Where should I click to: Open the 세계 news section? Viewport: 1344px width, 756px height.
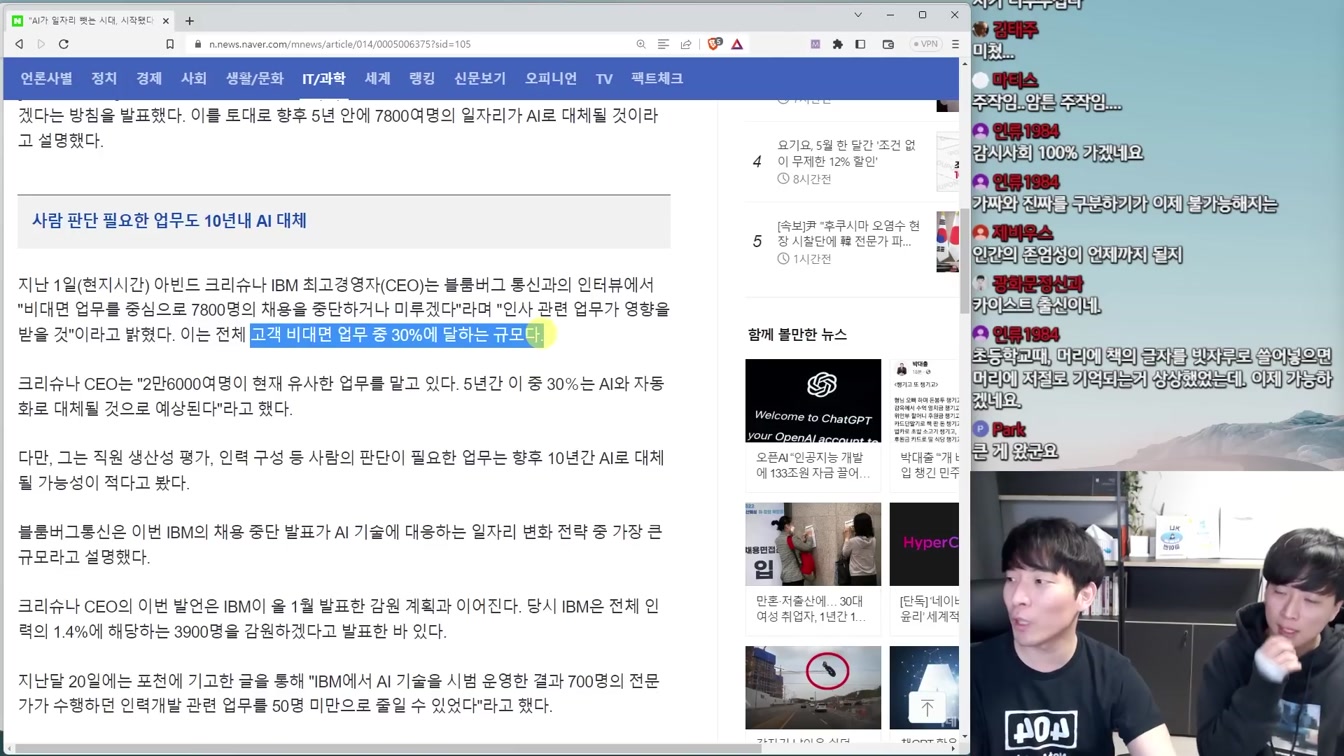point(377,78)
